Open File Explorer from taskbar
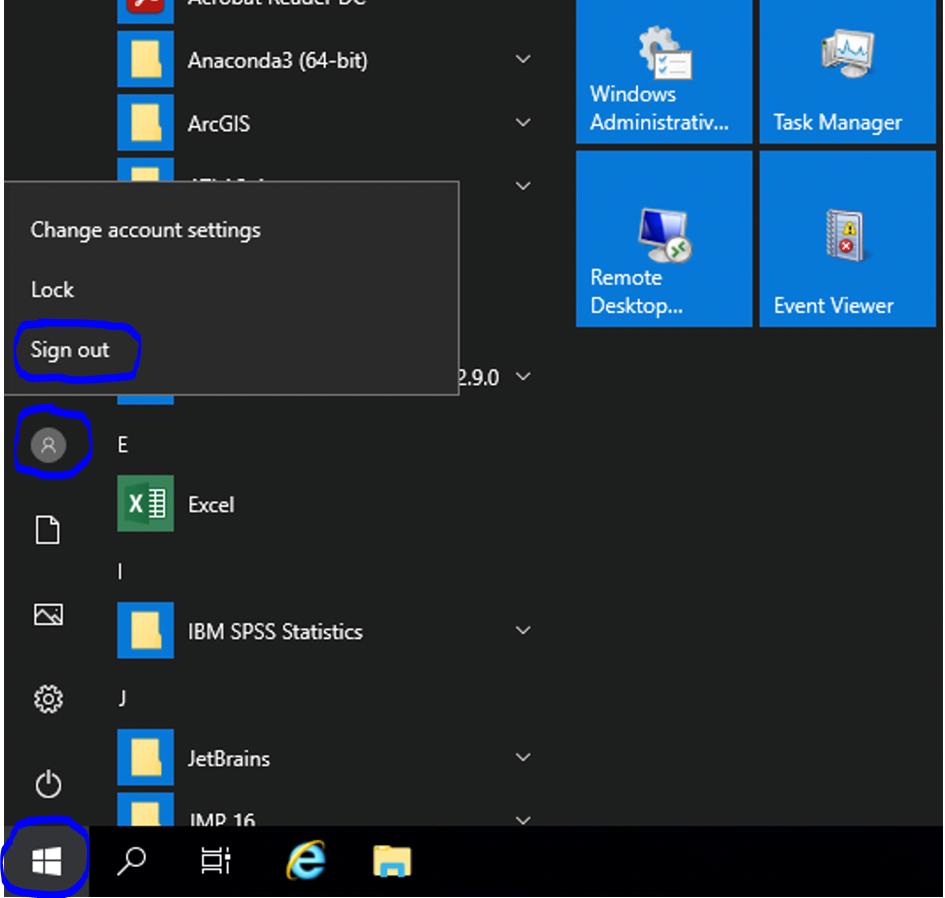This screenshot has height=898, width=945. (x=392, y=861)
